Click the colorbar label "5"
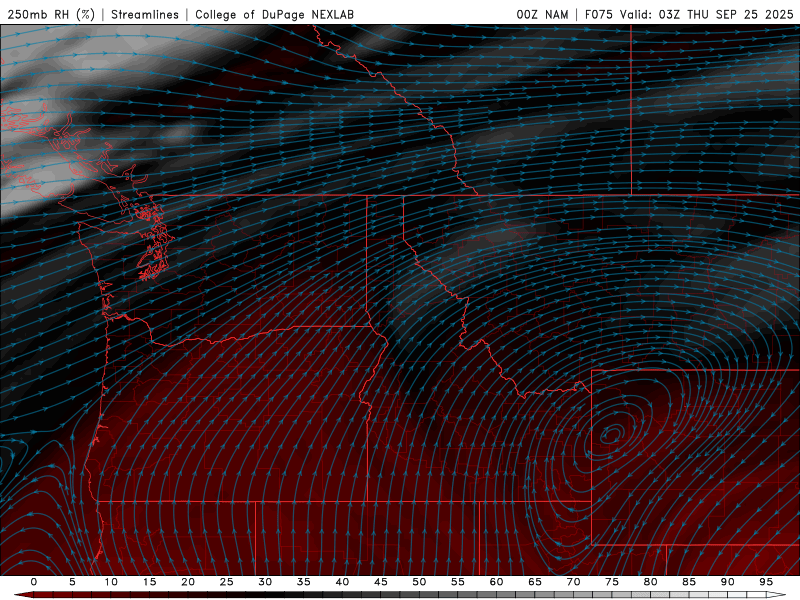This screenshot has height=600, width=800. [72, 582]
